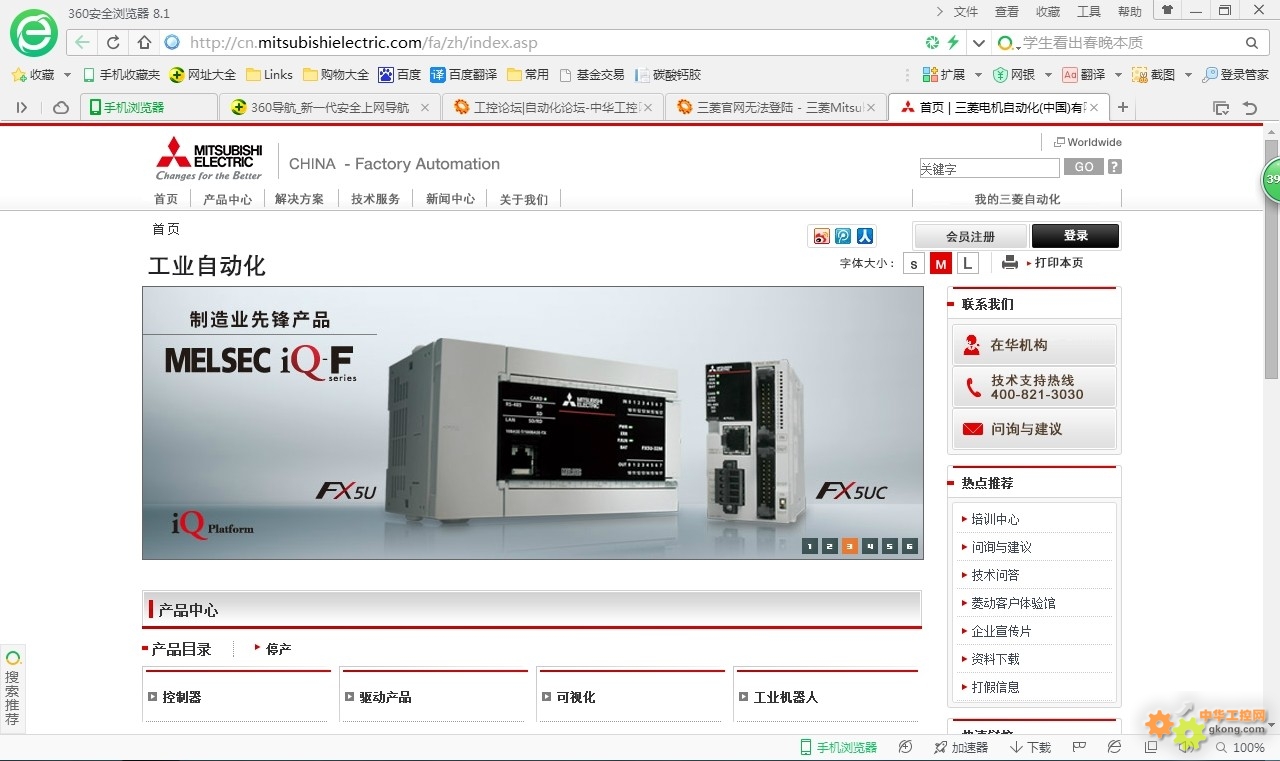The width and height of the screenshot is (1280, 761).
Task: Open 百度 paw bookmark
Action: pos(399,75)
